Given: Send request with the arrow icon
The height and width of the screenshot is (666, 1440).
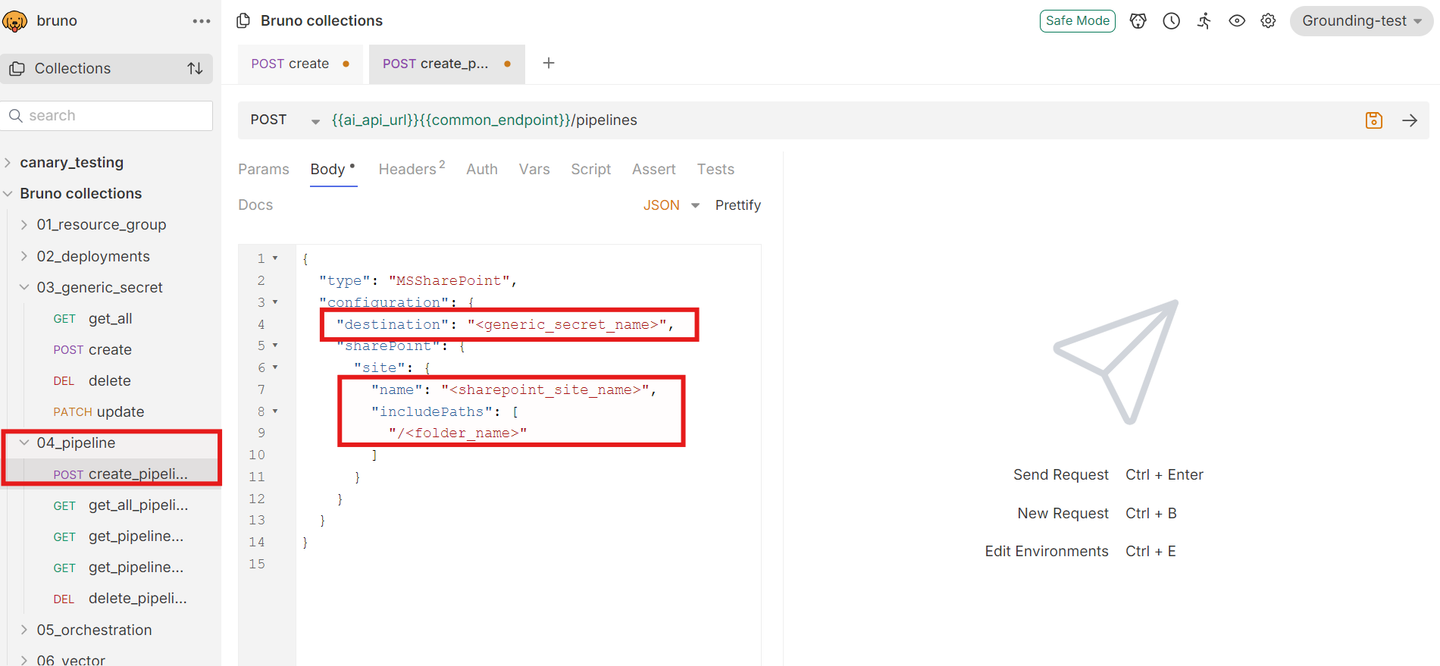Looking at the screenshot, I should tap(1410, 120).
